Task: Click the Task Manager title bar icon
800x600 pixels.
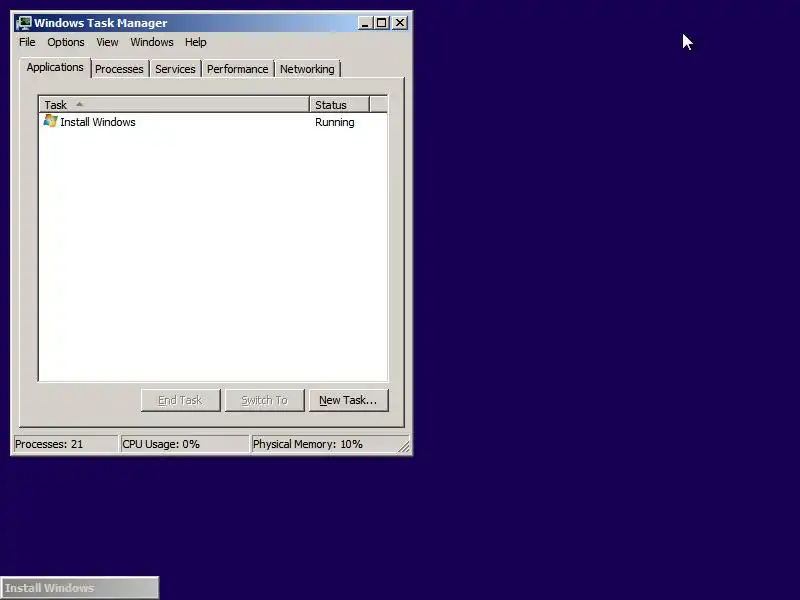Action: [x=23, y=23]
